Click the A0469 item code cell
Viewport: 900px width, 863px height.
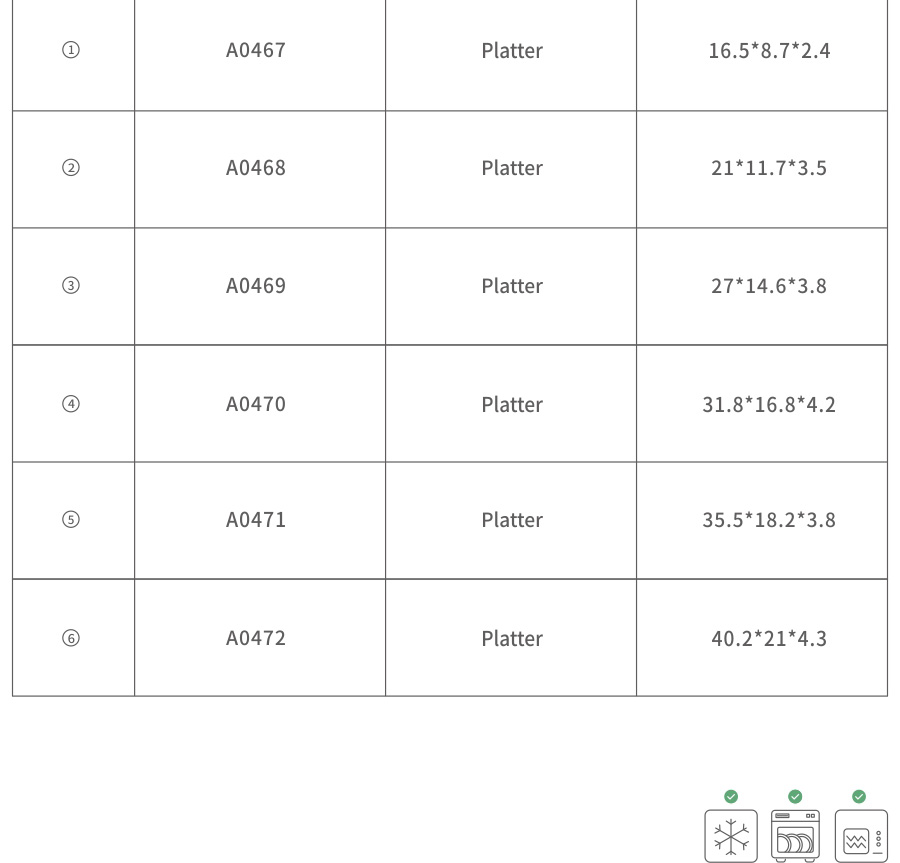(256, 286)
